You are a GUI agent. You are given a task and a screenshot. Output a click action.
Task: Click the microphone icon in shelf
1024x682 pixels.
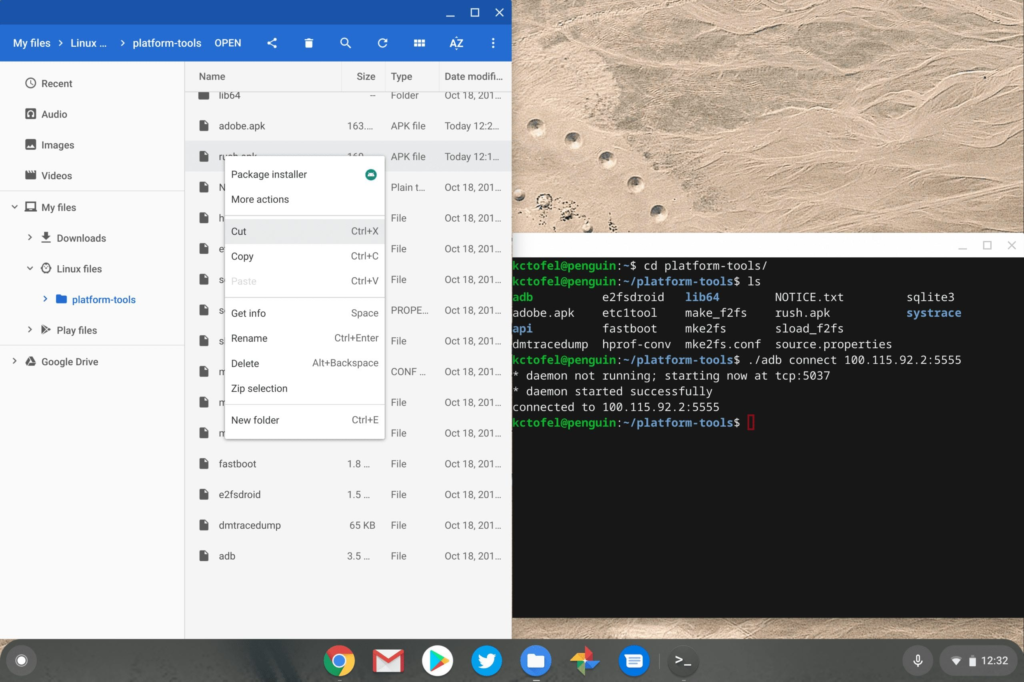coord(918,660)
